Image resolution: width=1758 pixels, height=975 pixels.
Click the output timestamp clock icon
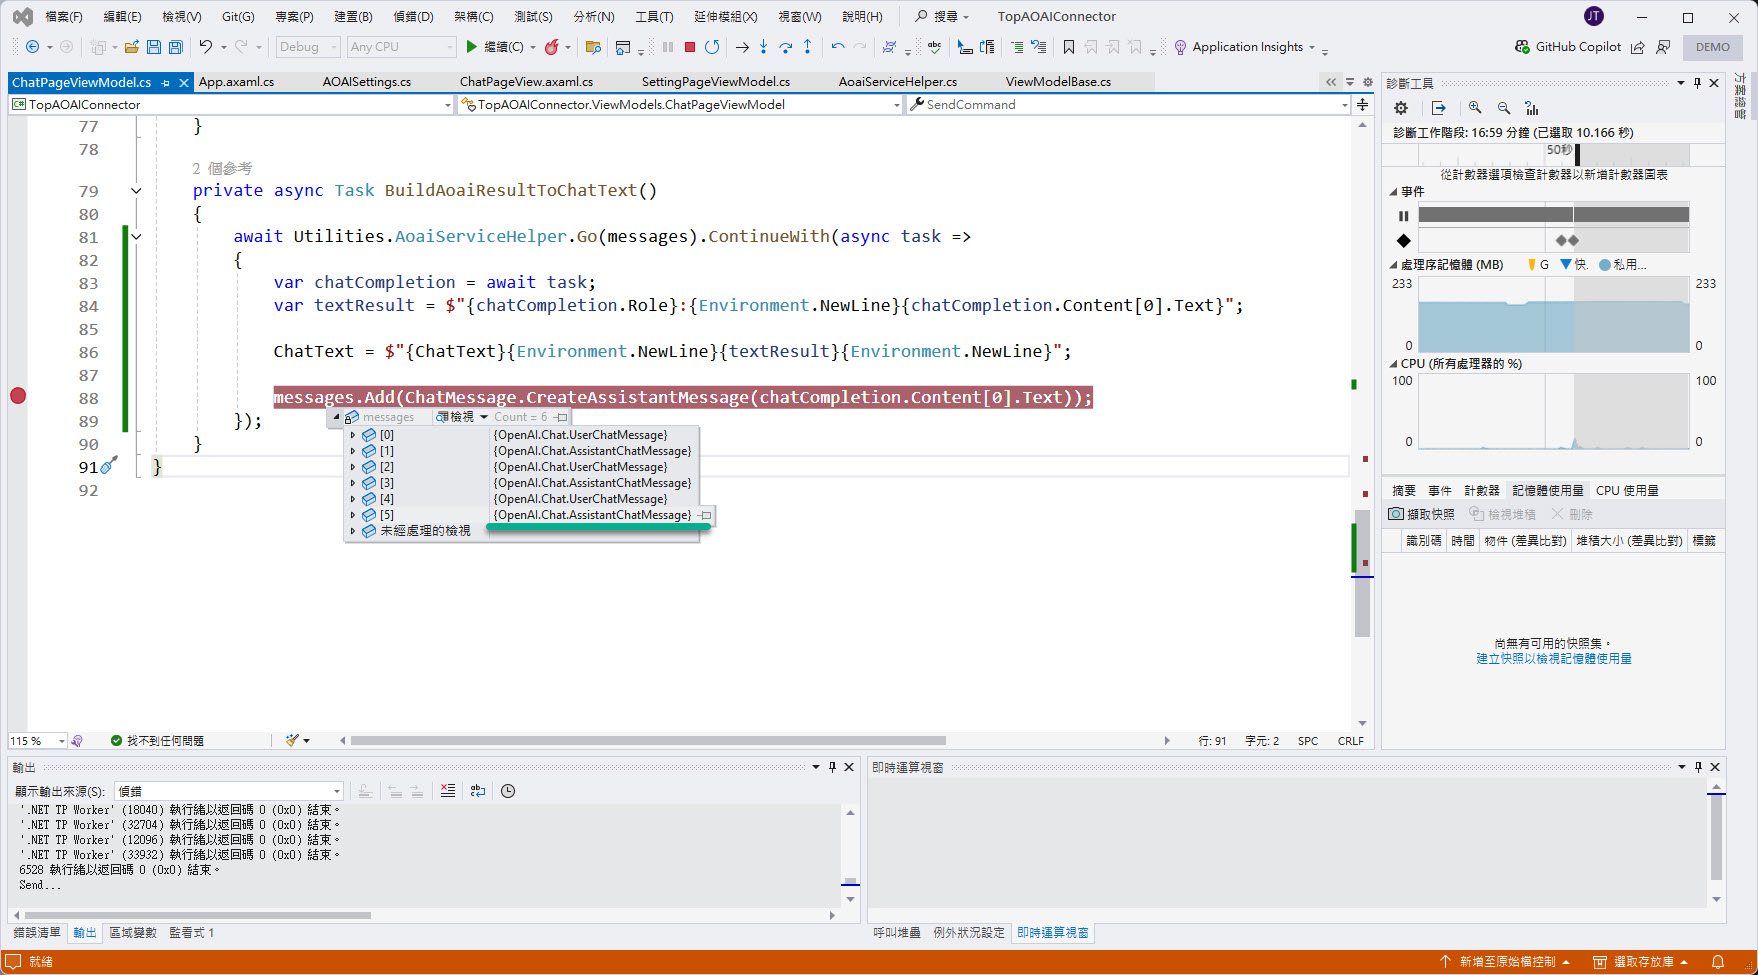508,791
